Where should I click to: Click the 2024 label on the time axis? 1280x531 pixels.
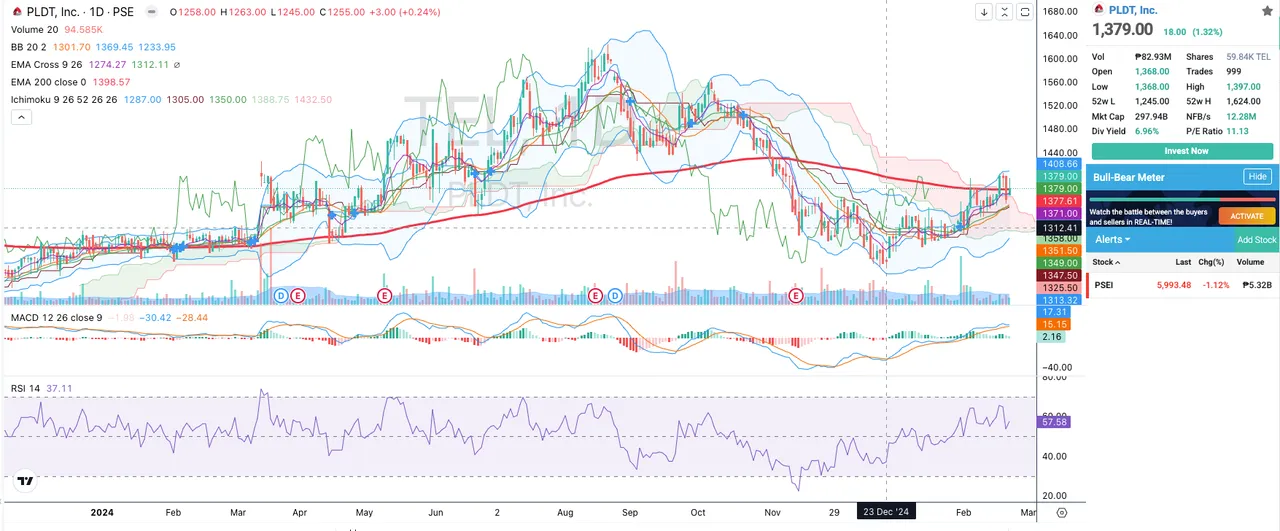[x=102, y=511]
